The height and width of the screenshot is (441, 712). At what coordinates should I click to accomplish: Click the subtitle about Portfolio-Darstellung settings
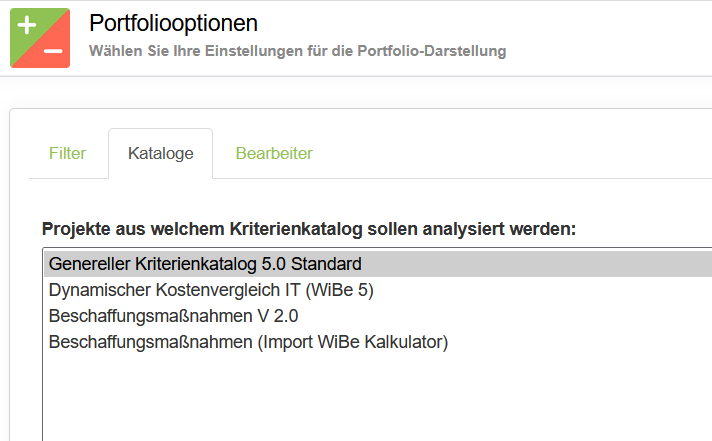click(x=297, y=50)
